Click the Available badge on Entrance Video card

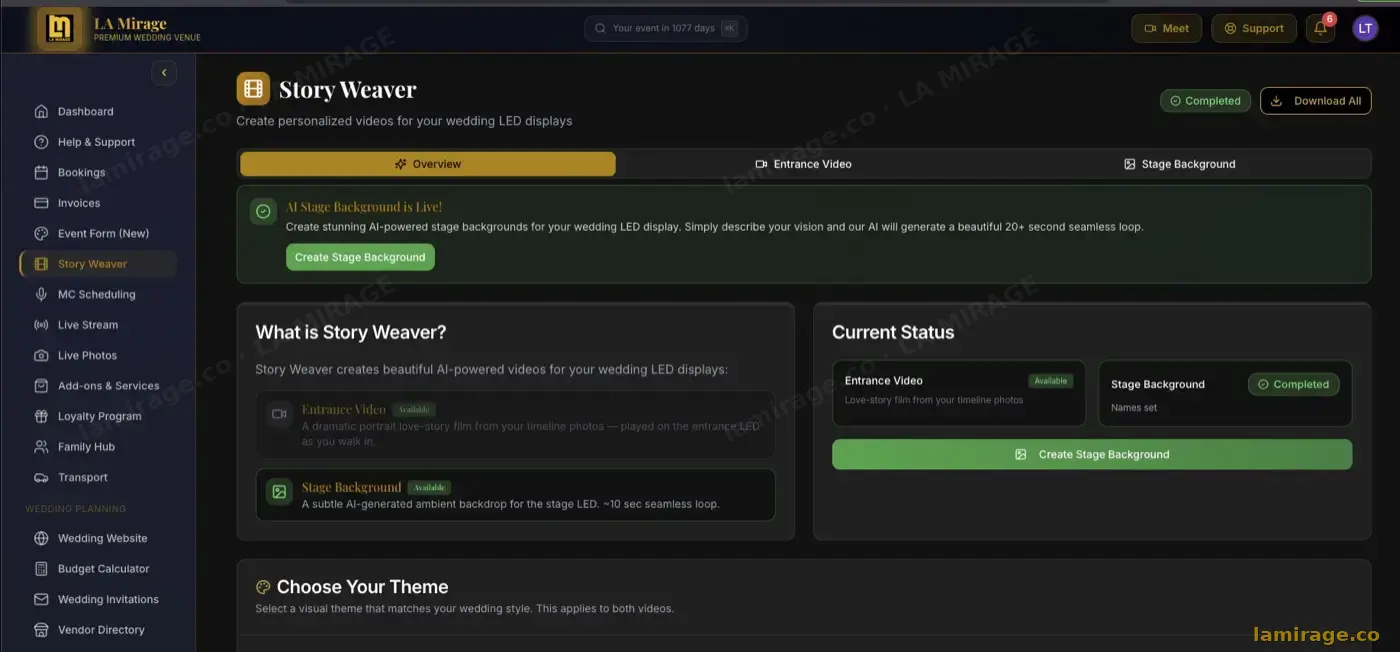coord(1051,381)
